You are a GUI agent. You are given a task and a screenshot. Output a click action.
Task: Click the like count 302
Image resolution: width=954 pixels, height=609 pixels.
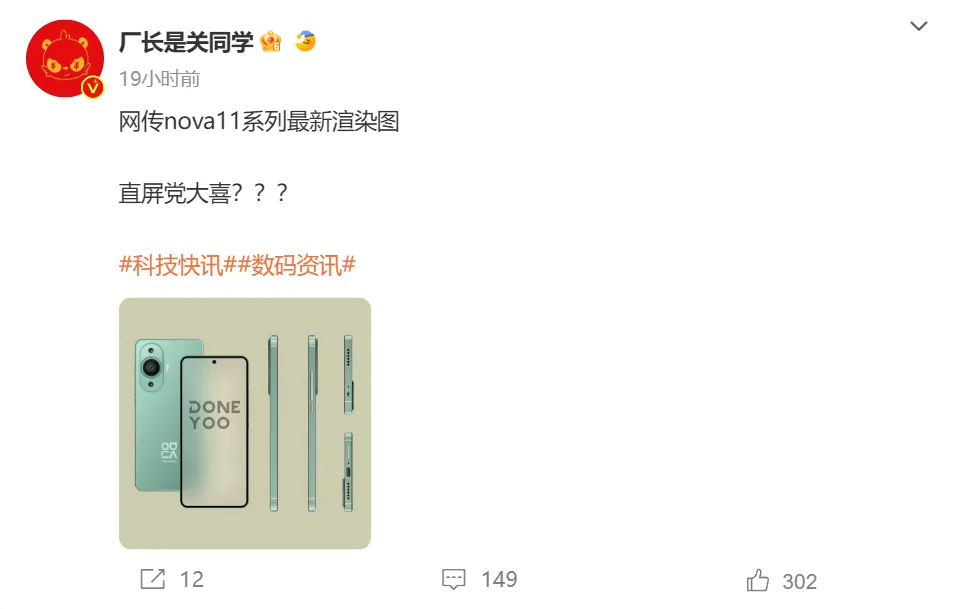tap(799, 582)
